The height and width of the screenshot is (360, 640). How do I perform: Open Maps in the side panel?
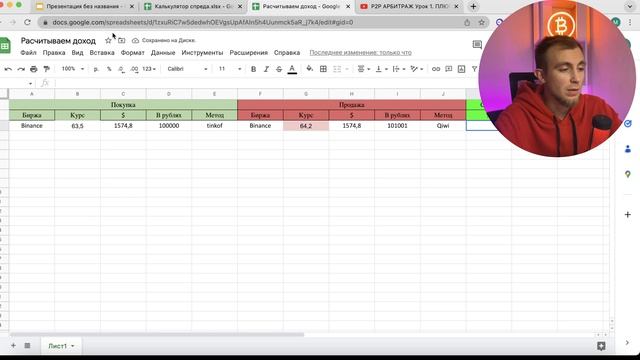628,175
